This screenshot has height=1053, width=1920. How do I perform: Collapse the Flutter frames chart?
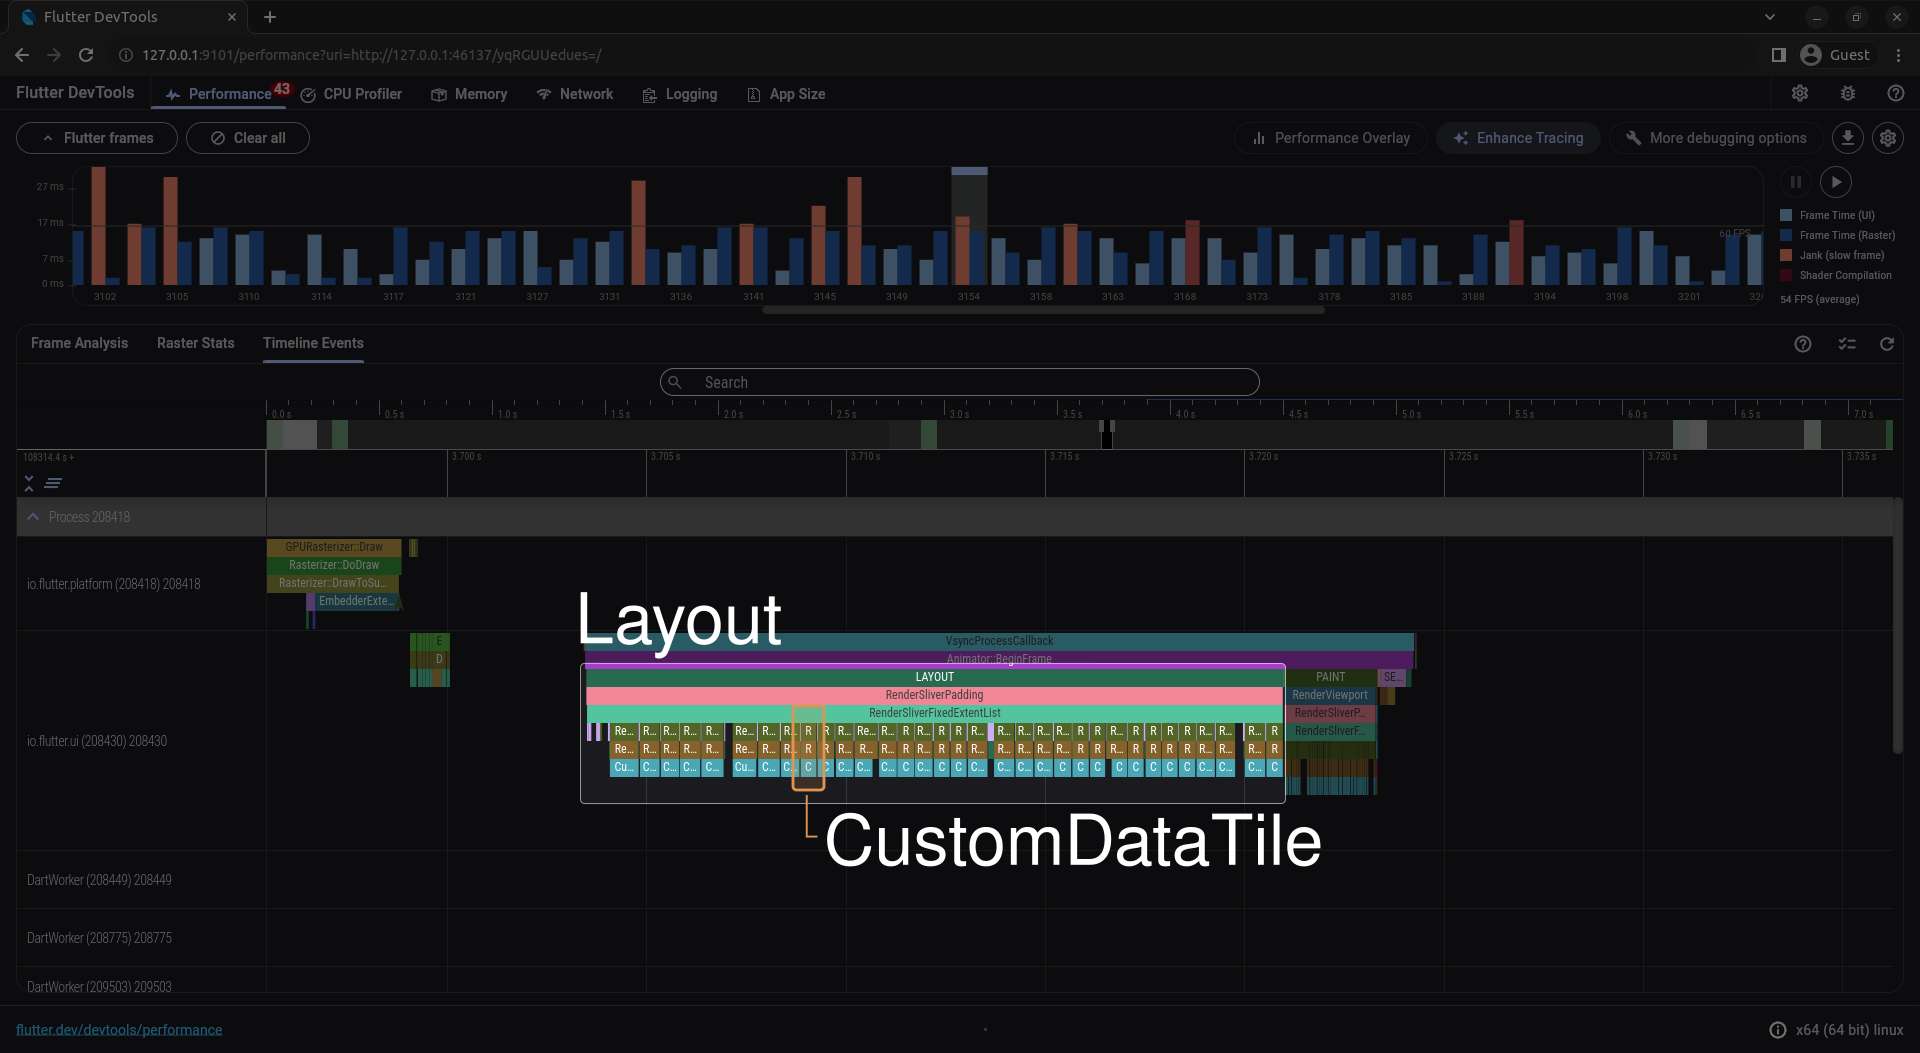click(x=97, y=138)
